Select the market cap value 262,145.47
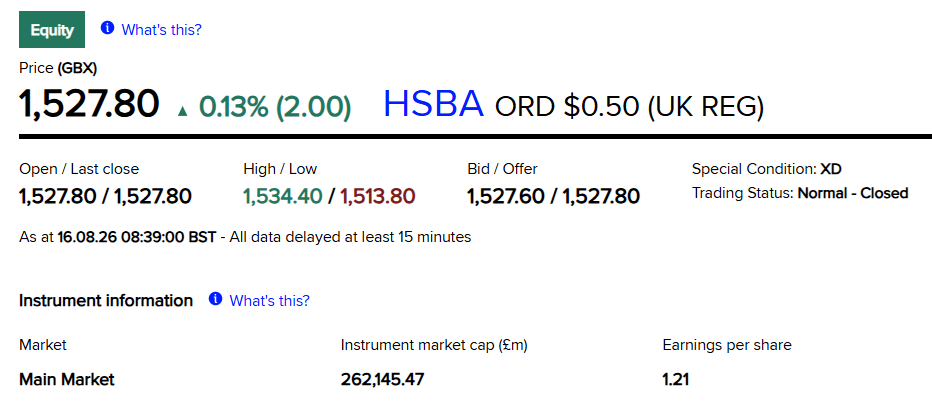 (382, 379)
